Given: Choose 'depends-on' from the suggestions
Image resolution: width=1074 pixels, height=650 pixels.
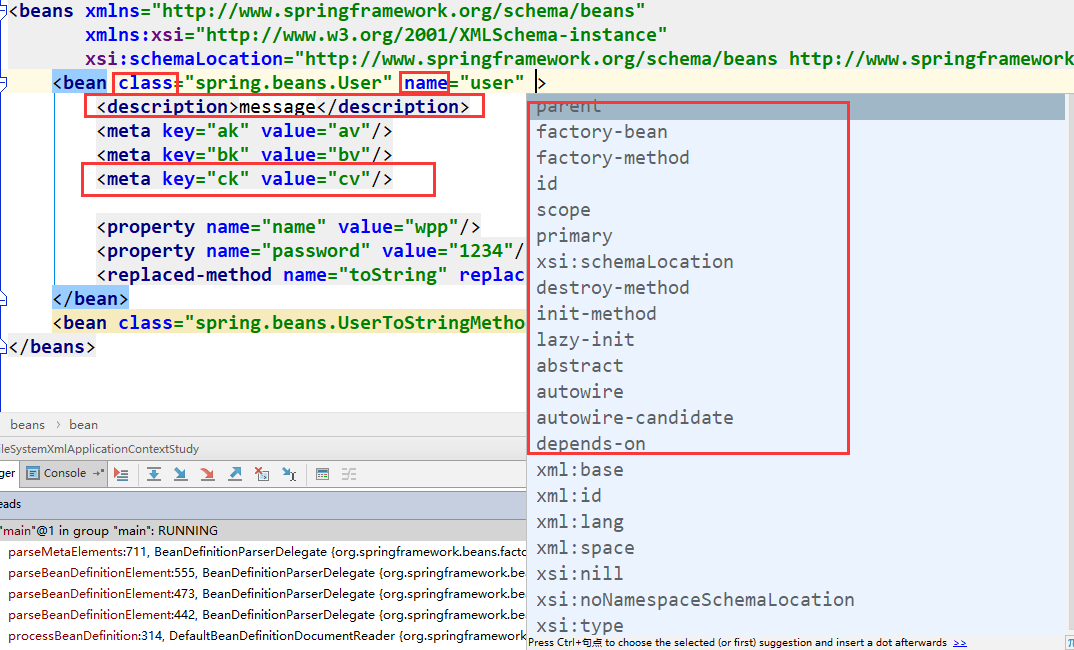Looking at the screenshot, I should pyautogui.click(x=796, y=444).
